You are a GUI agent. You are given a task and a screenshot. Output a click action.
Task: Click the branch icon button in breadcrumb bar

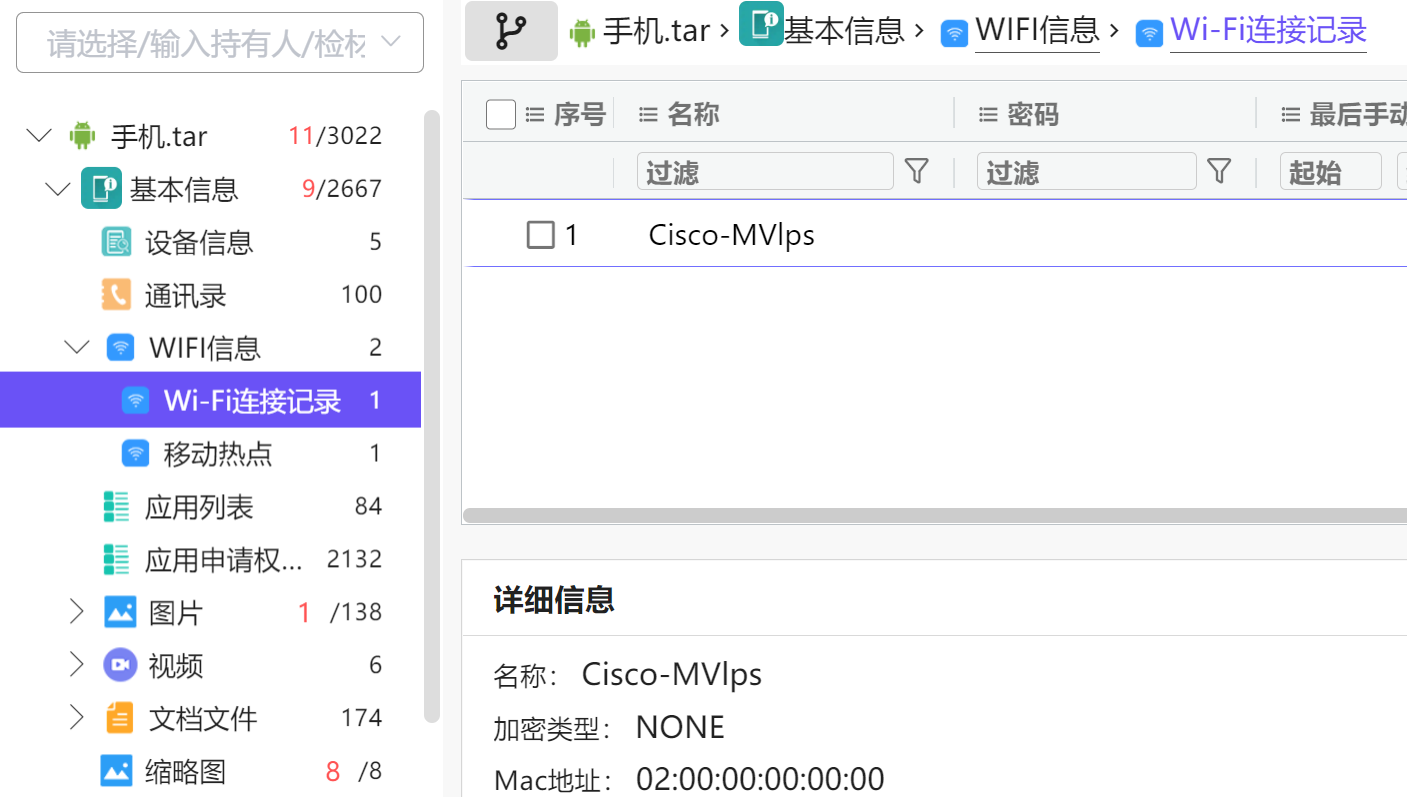511,31
